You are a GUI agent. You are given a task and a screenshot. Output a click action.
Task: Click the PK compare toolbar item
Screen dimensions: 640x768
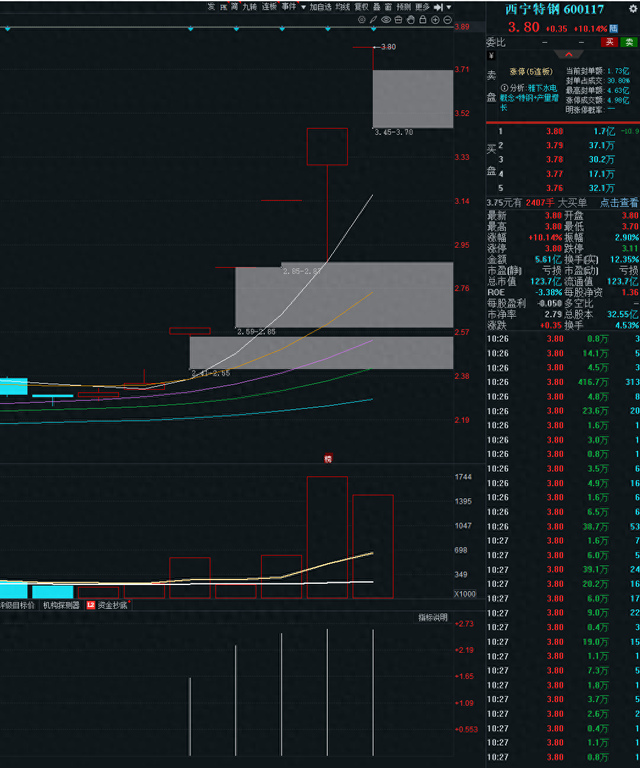point(223,7)
